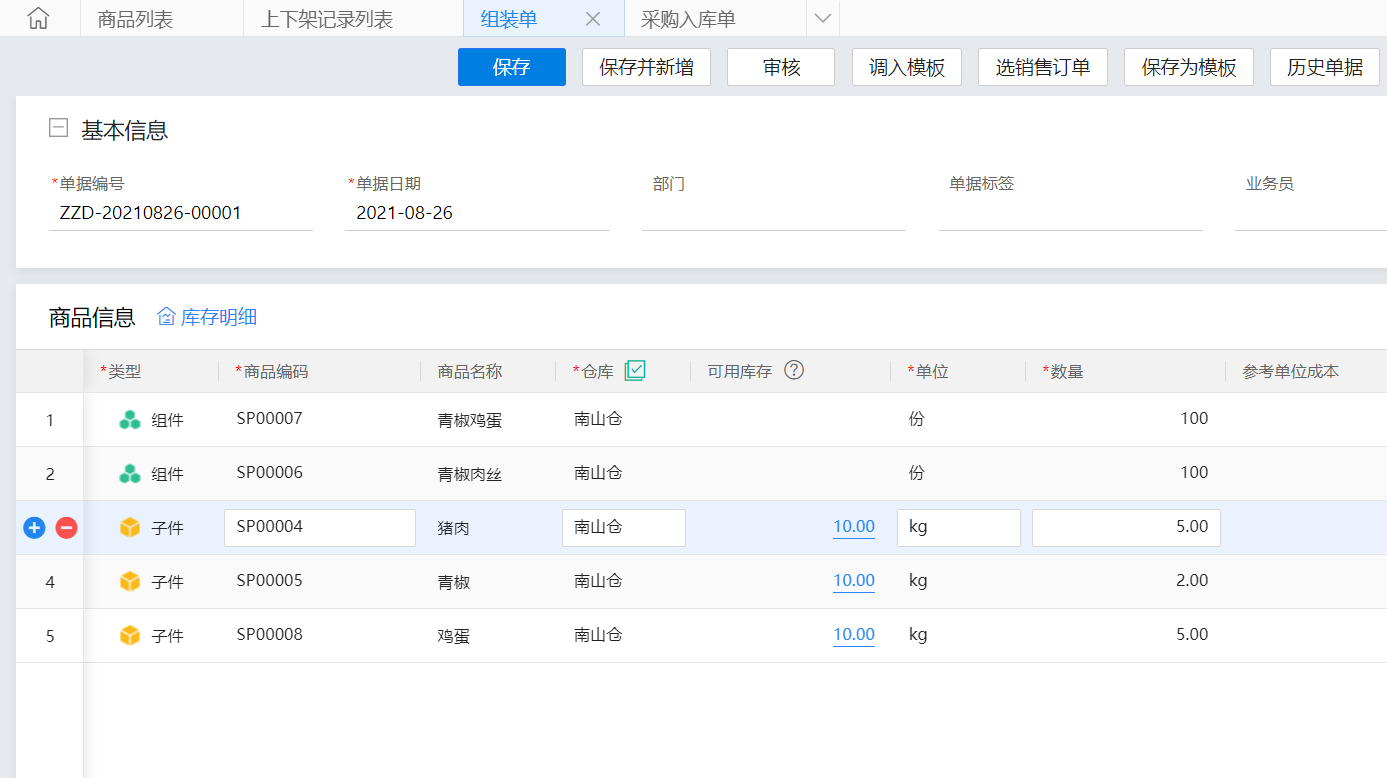
Task: Toggle the 仓库 column batch checkbox icon
Action: click(x=635, y=371)
